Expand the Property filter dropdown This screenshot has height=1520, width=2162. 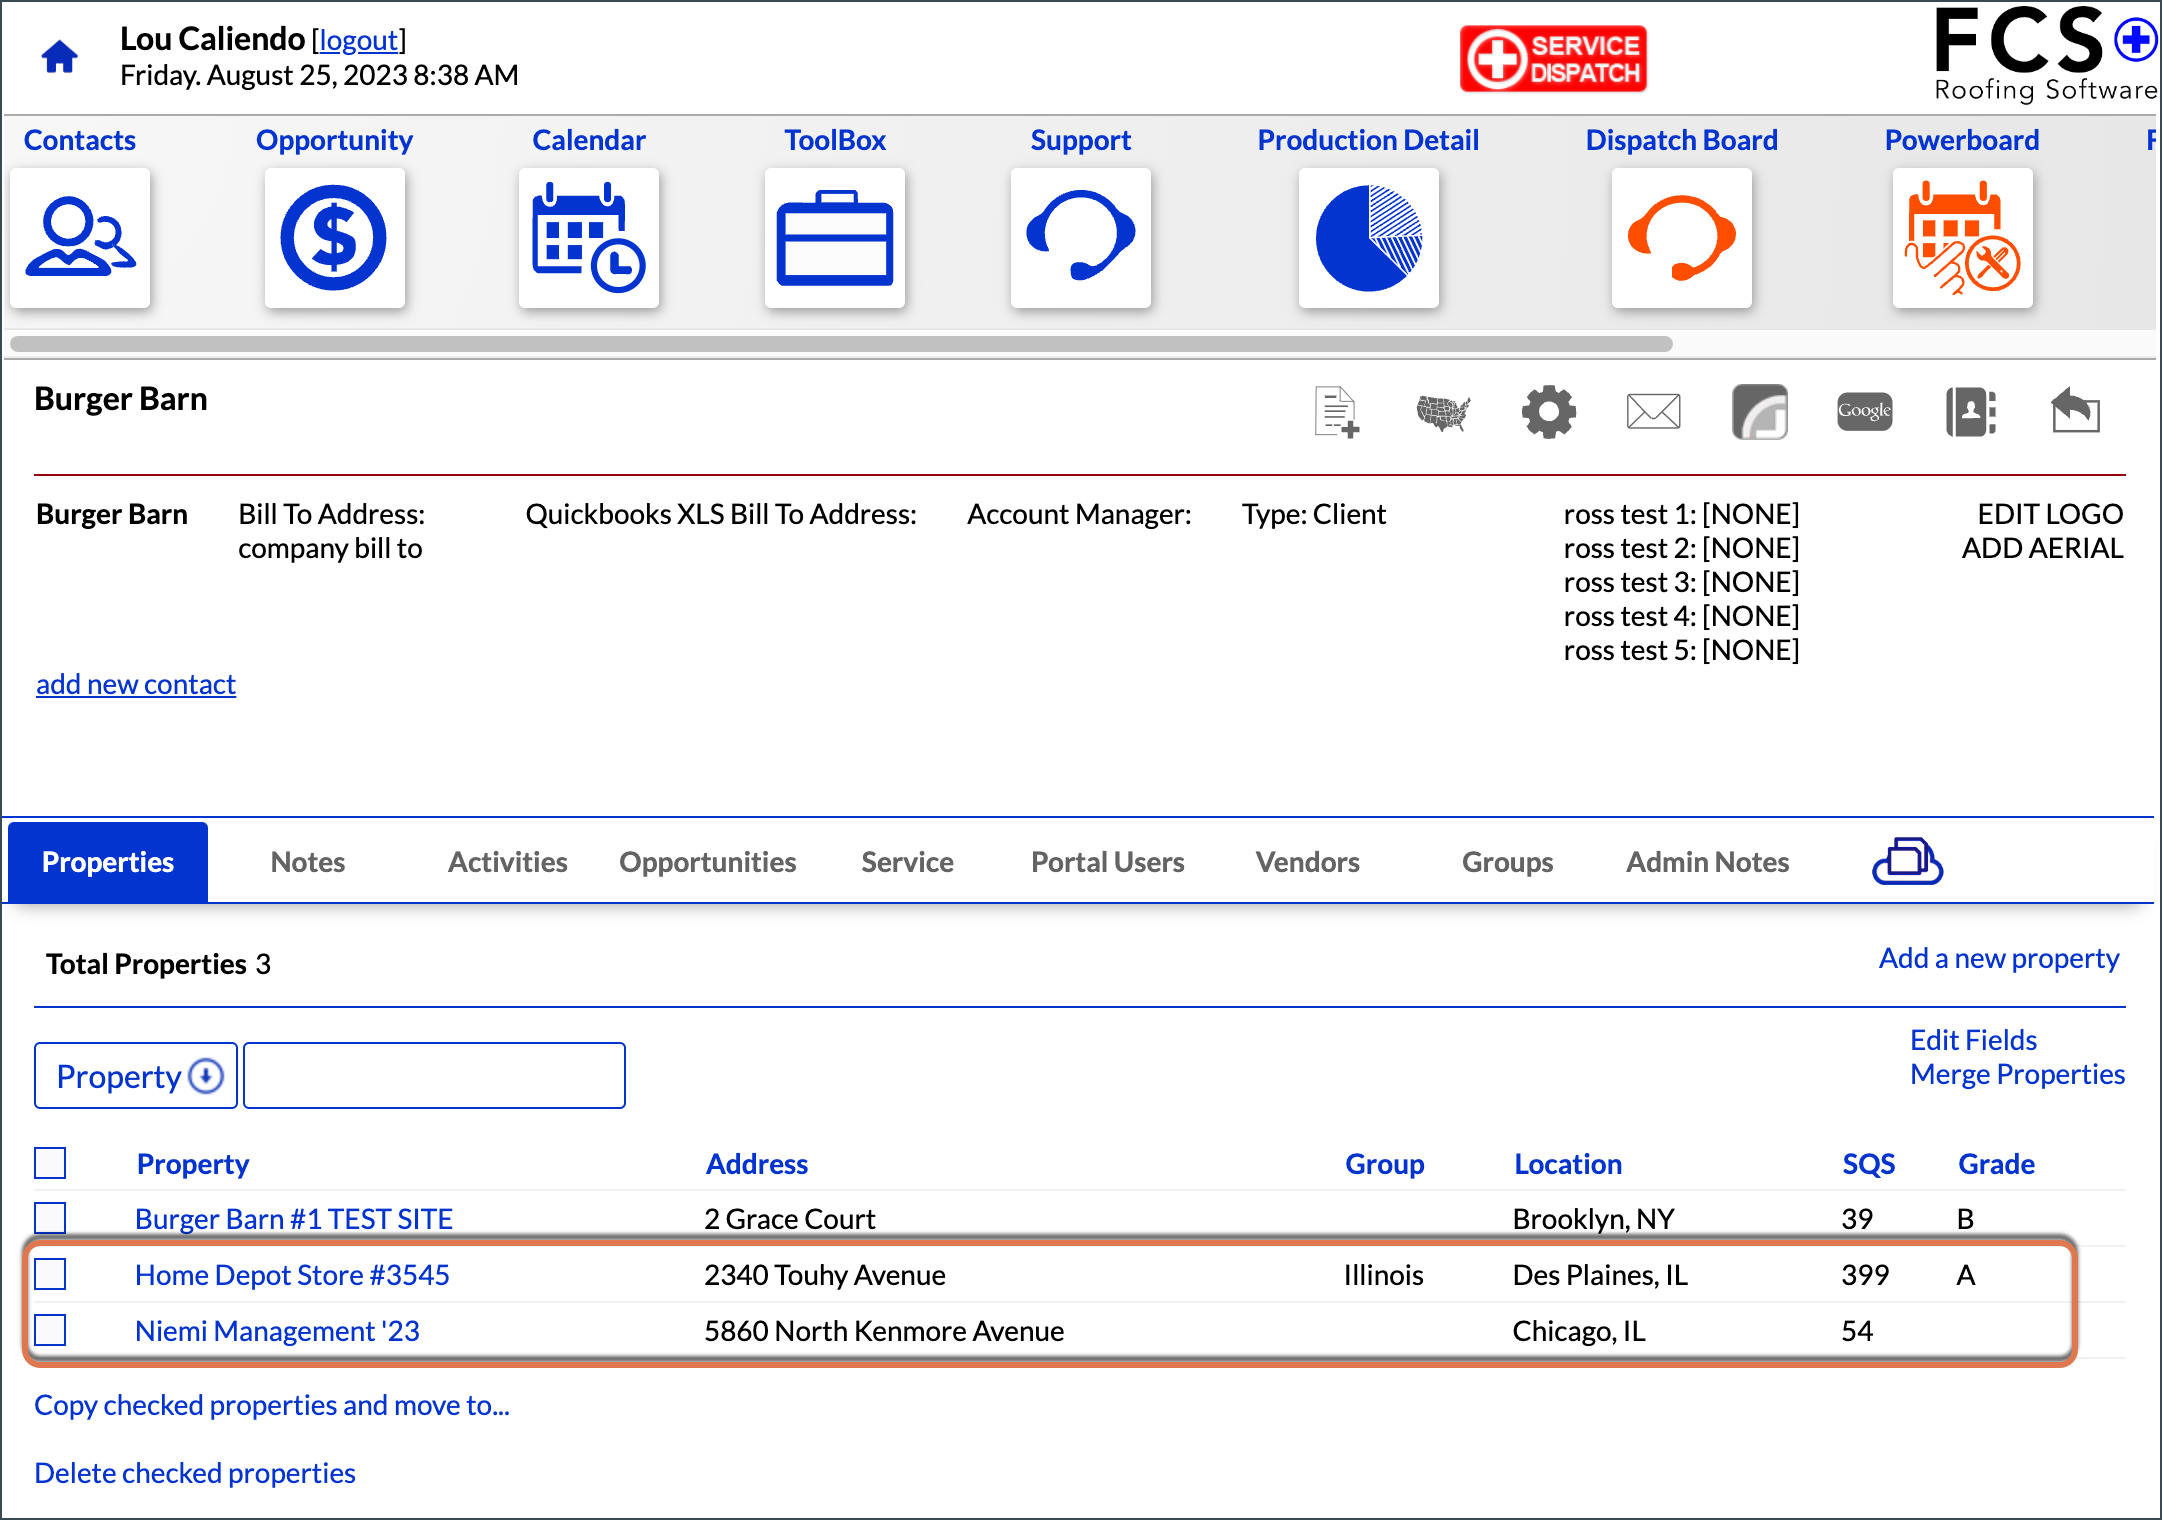pos(136,1076)
